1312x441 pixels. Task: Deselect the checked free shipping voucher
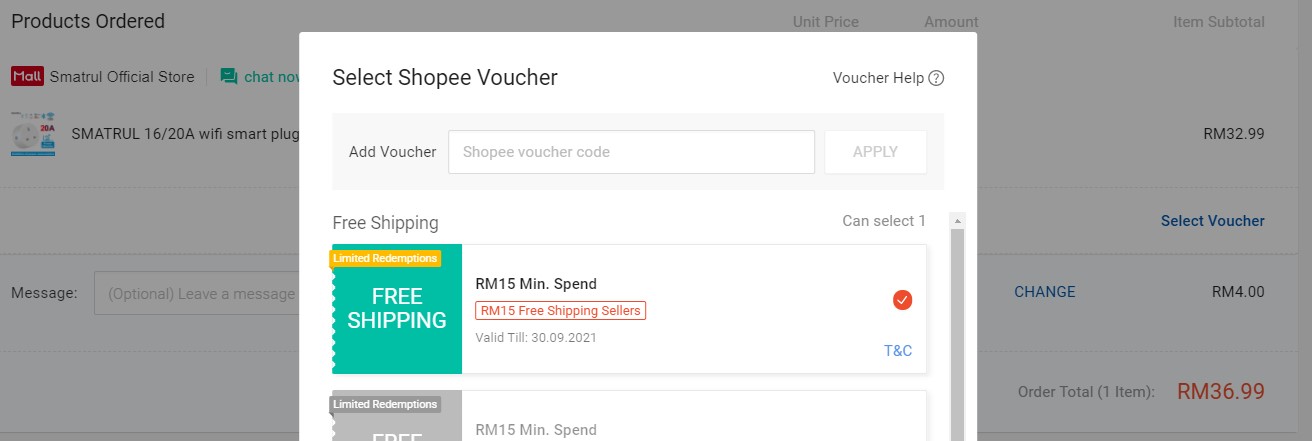tap(902, 299)
